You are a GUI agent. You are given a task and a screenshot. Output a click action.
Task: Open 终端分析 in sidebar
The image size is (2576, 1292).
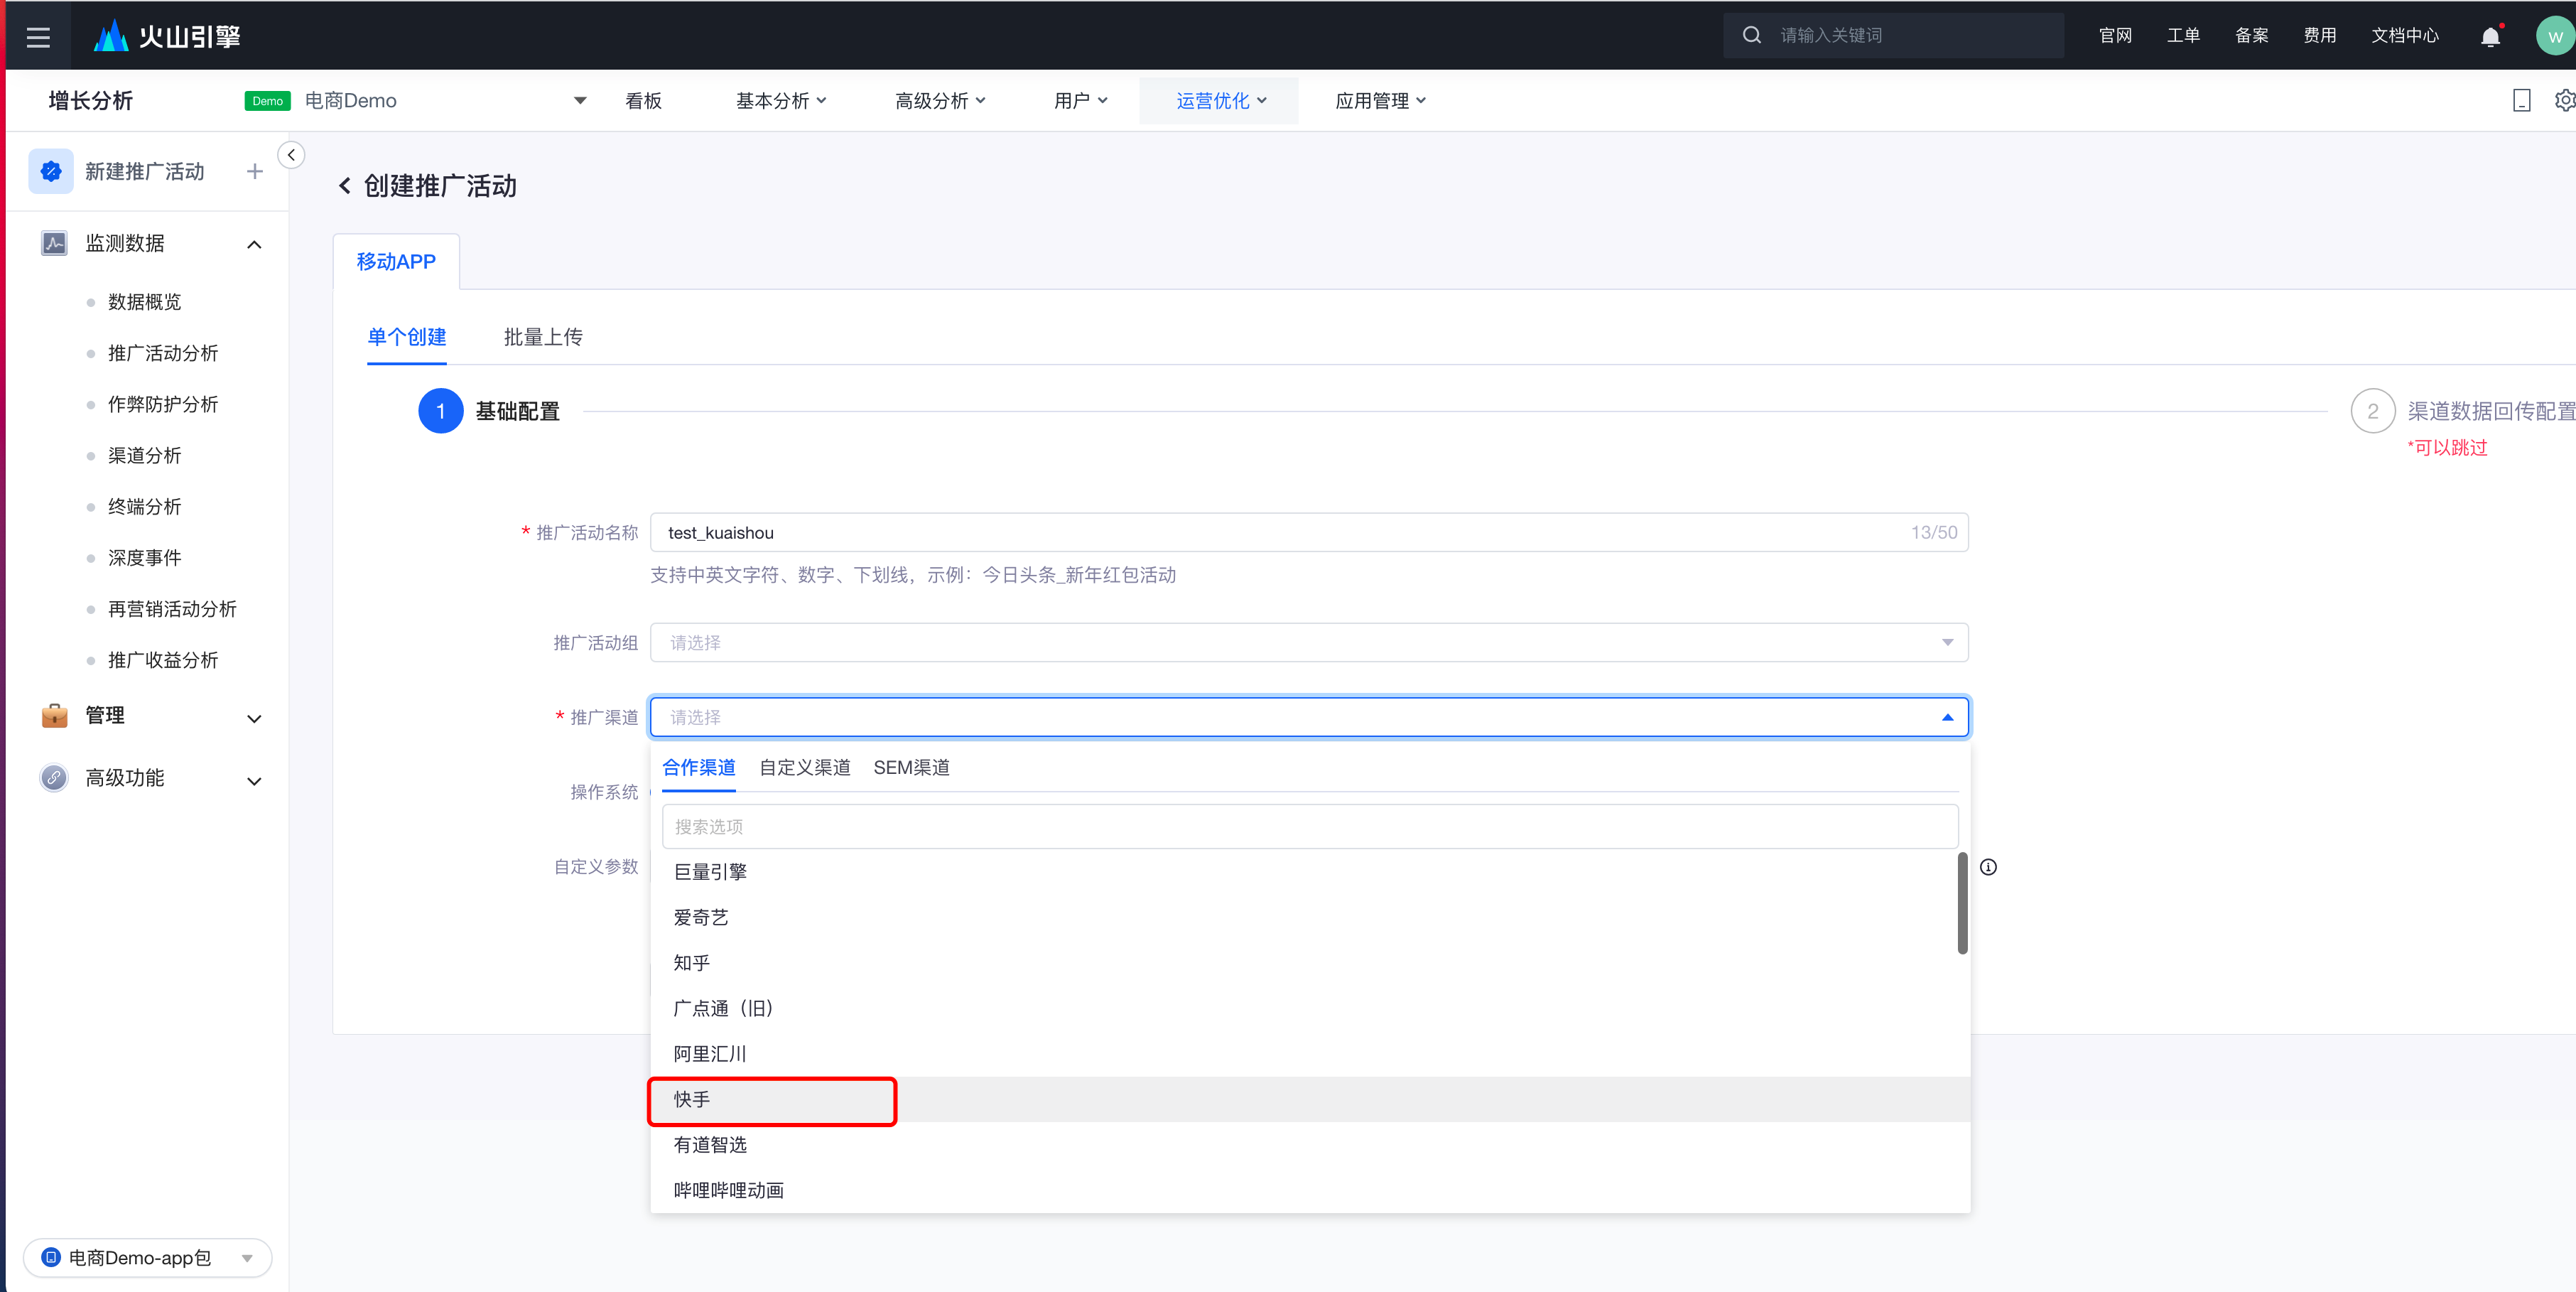pyautogui.click(x=145, y=506)
